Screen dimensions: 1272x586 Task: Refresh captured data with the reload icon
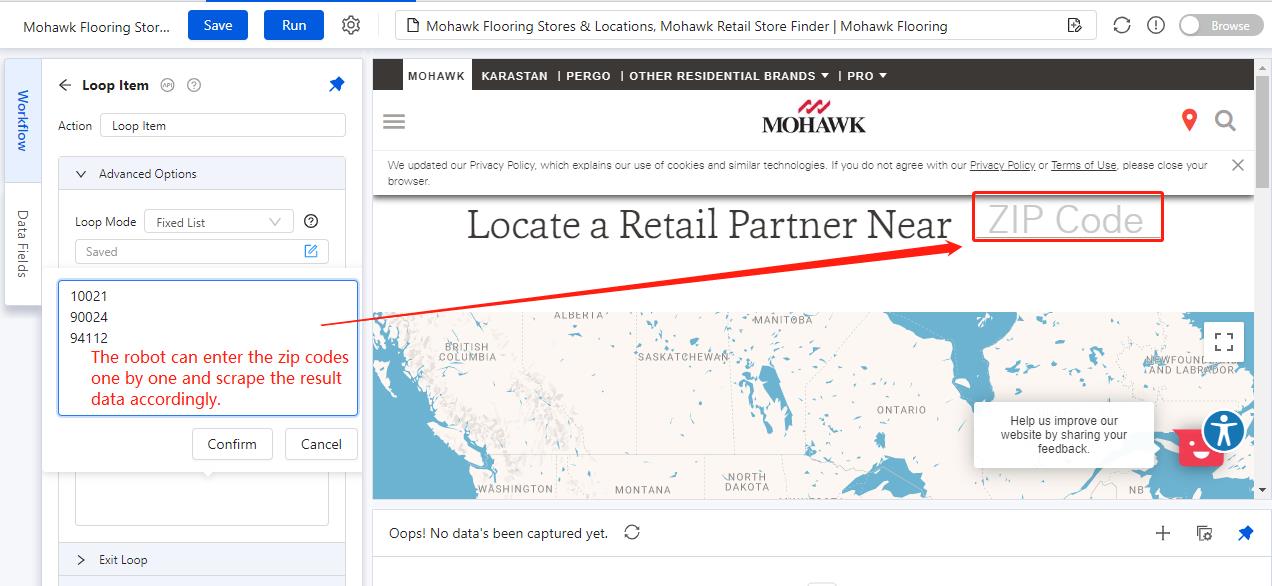pyautogui.click(x=632, y=532)
